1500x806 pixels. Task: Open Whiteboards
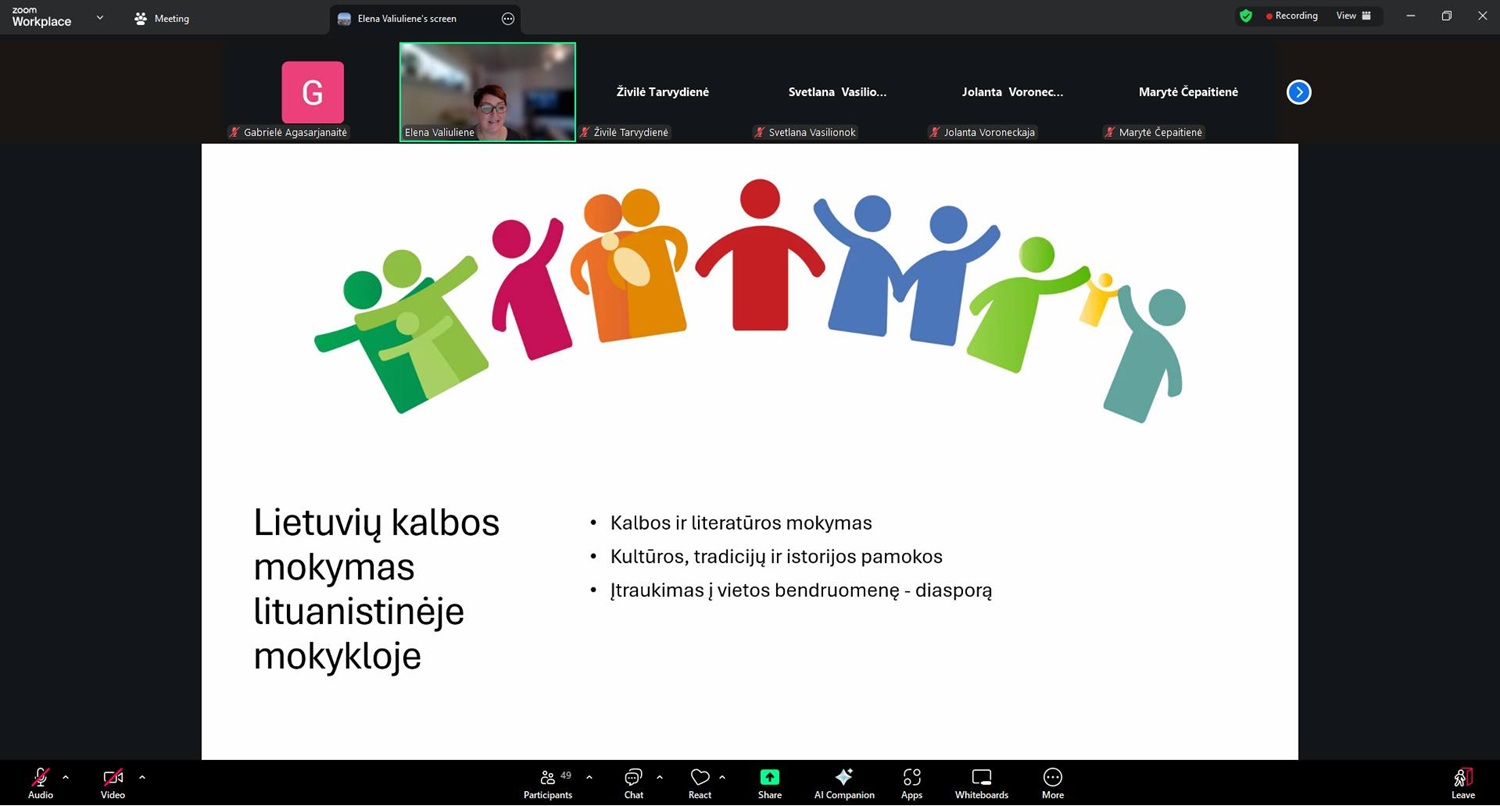pyautogui.click(x=981, y=783)
